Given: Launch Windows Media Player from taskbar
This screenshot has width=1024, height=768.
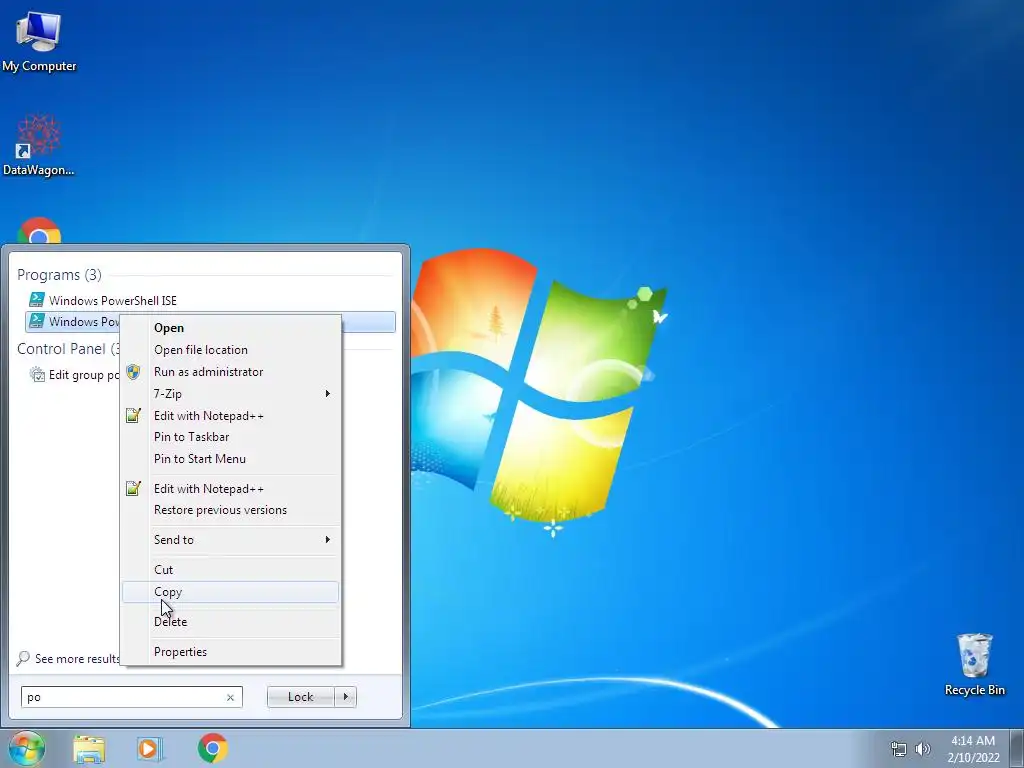Looking at the screenshot, I should click(150, 749).
